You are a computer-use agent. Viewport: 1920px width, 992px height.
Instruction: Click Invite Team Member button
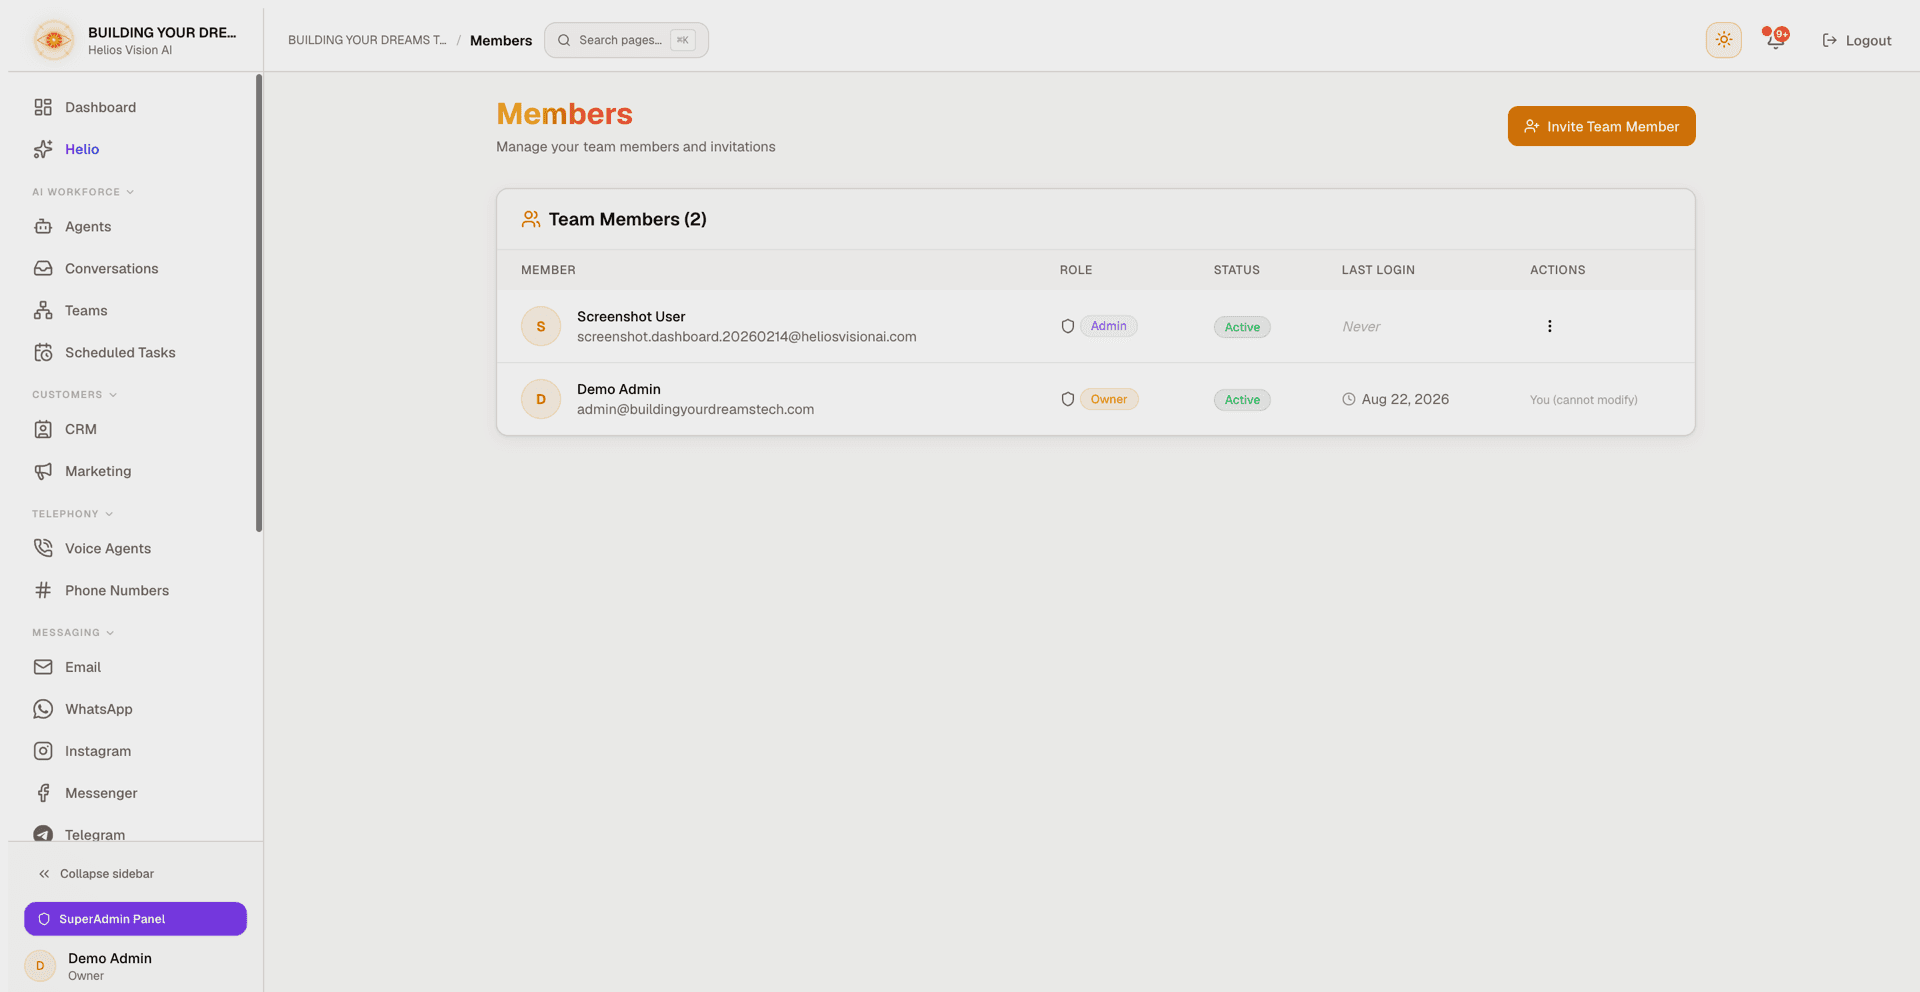1601,126
